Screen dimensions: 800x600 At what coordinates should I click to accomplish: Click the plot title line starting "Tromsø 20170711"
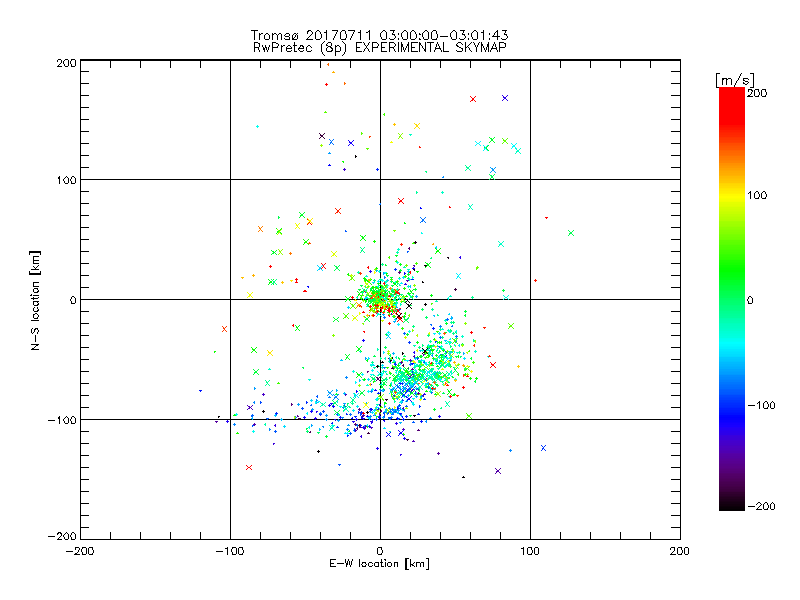(x=380, y=35)
